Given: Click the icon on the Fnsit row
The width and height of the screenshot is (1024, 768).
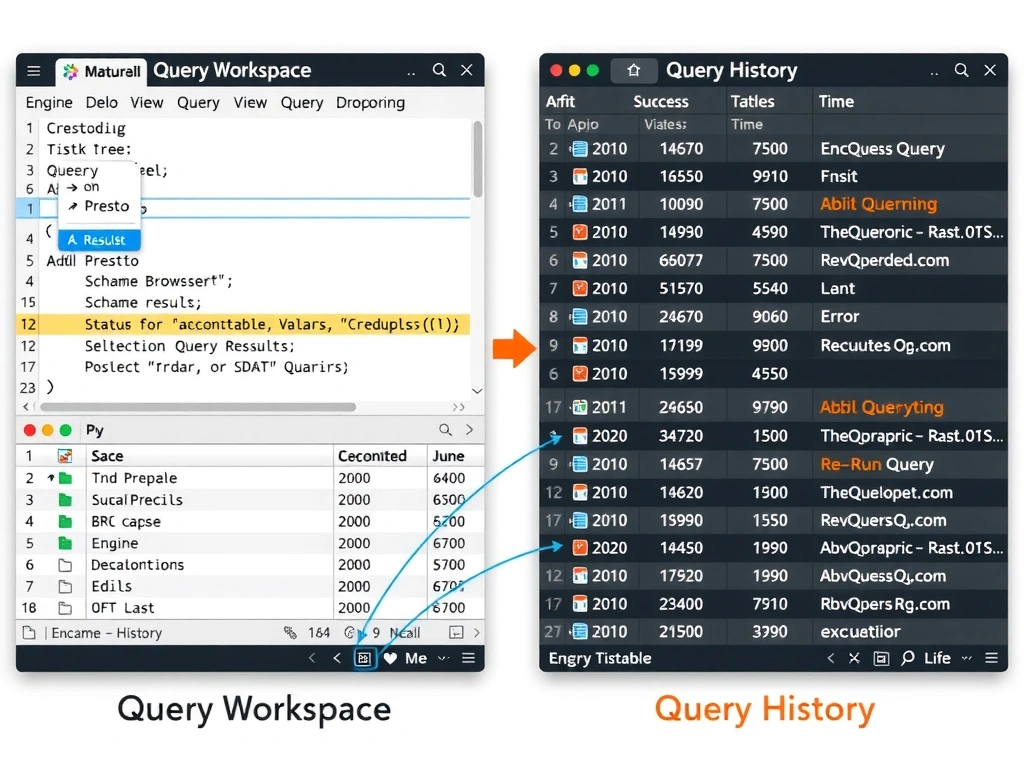Looking at the screenshot, I should pyautogui.click(x=579, y=176).
